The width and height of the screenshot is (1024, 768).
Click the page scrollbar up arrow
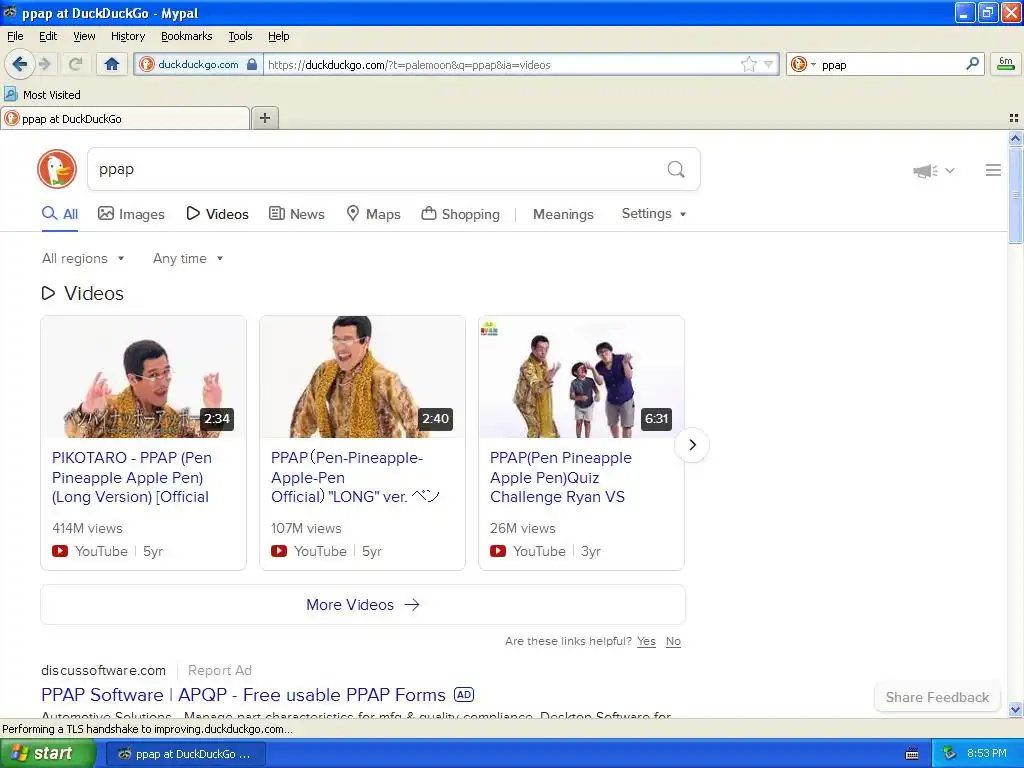coord(1015,138)
